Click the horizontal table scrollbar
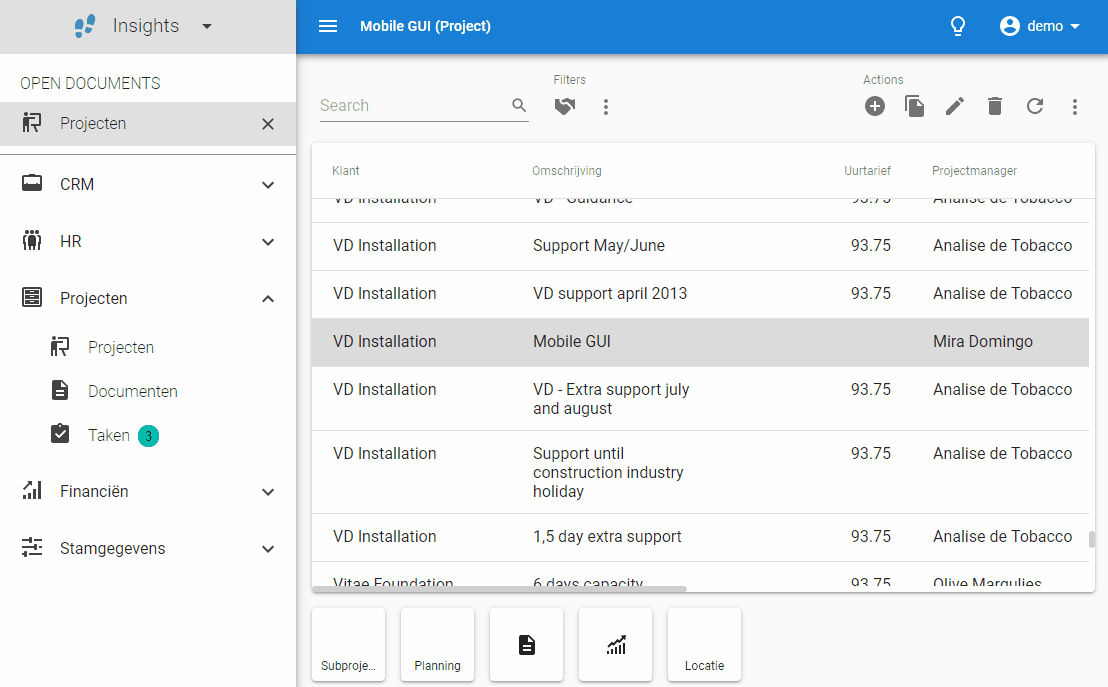1108x687 pixels. tap(500, 589)
